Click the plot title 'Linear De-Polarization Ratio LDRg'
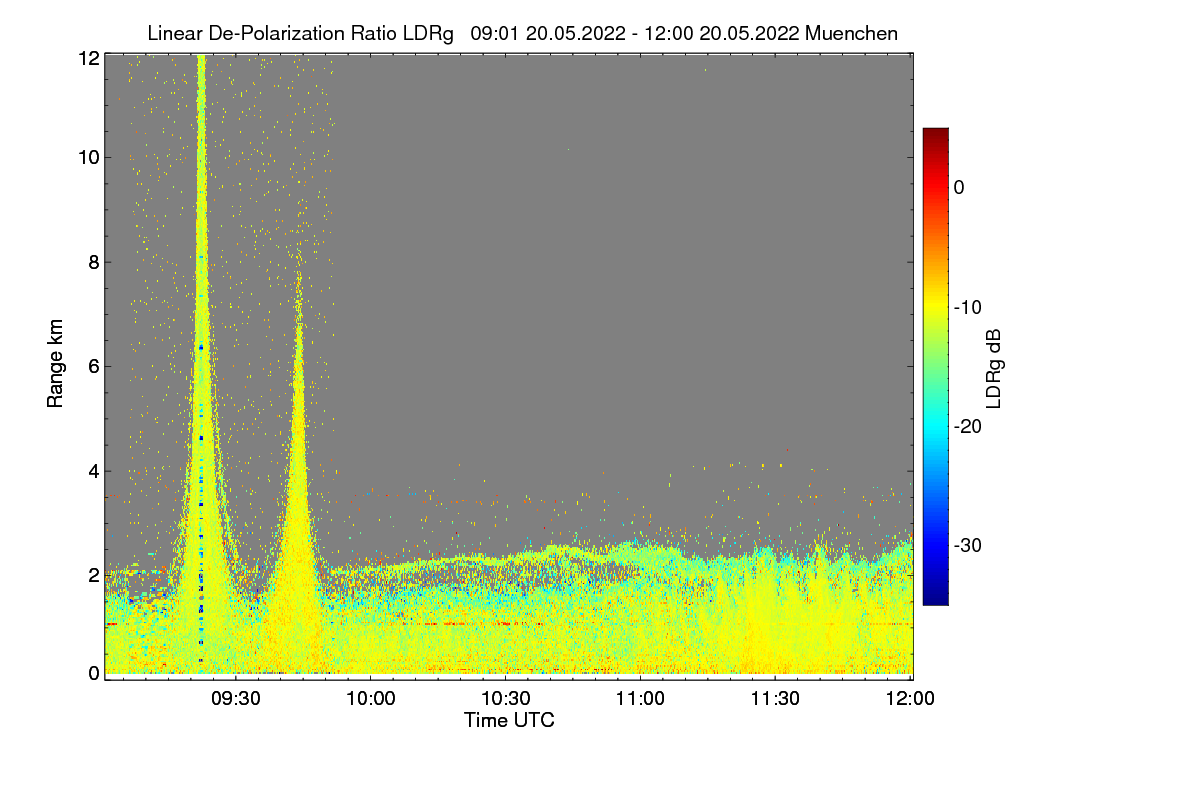This screenshot has height=800, width=1200. coord(300,33)
